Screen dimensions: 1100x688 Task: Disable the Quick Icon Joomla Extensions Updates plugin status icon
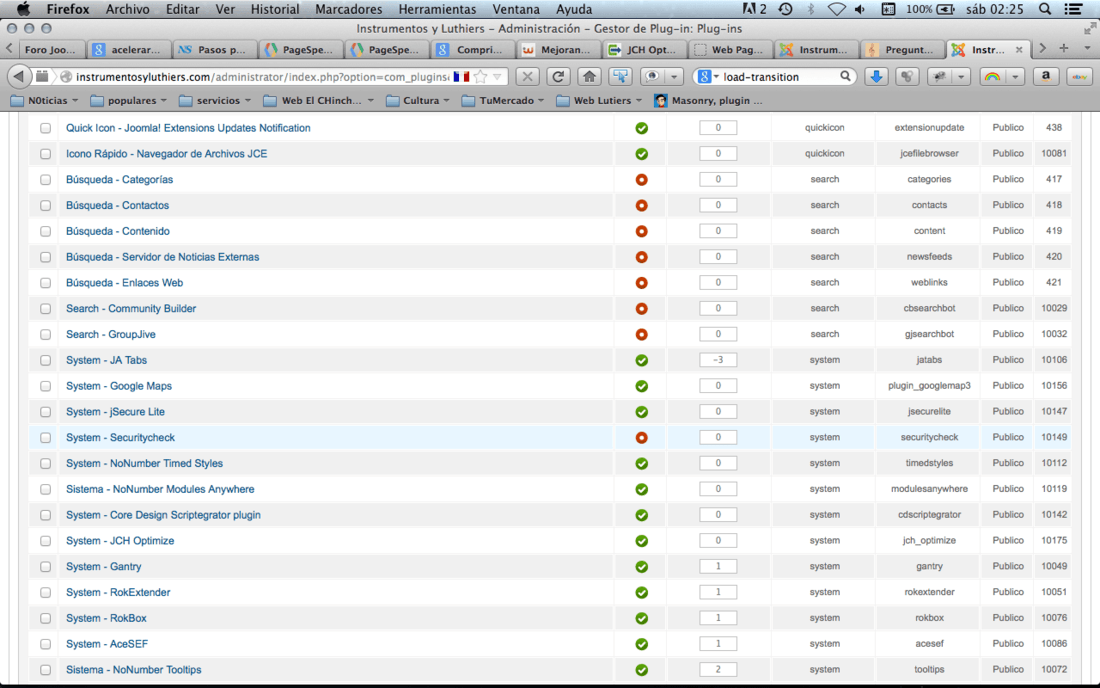641,128
